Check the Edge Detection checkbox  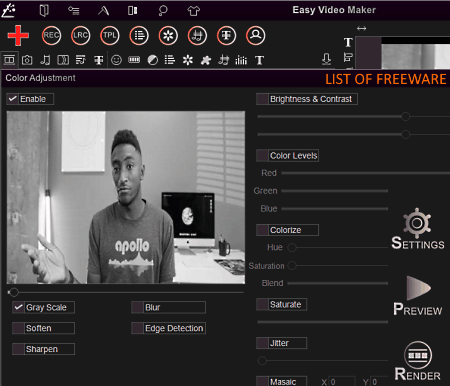click(x=137, y=328)
